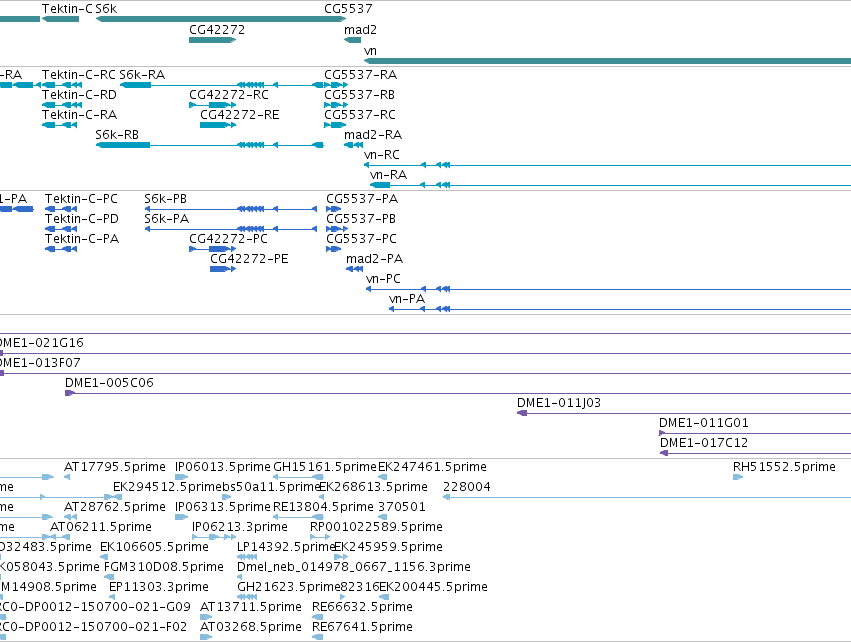Click EST EK247461.5prime
The height and width of the screenshot is (642, 851).
tap(382, 477)
